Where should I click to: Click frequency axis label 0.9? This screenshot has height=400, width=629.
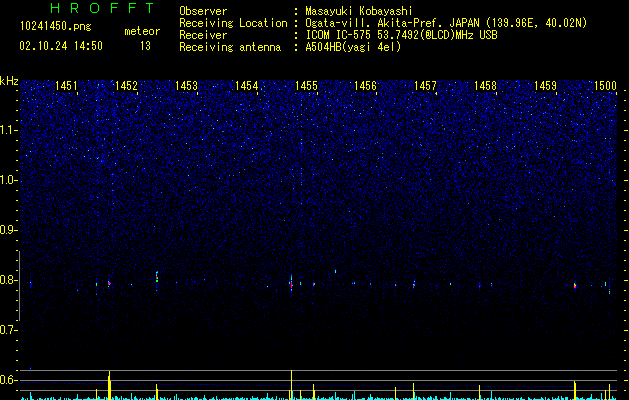pyautogui.click(x=8, y=230)
